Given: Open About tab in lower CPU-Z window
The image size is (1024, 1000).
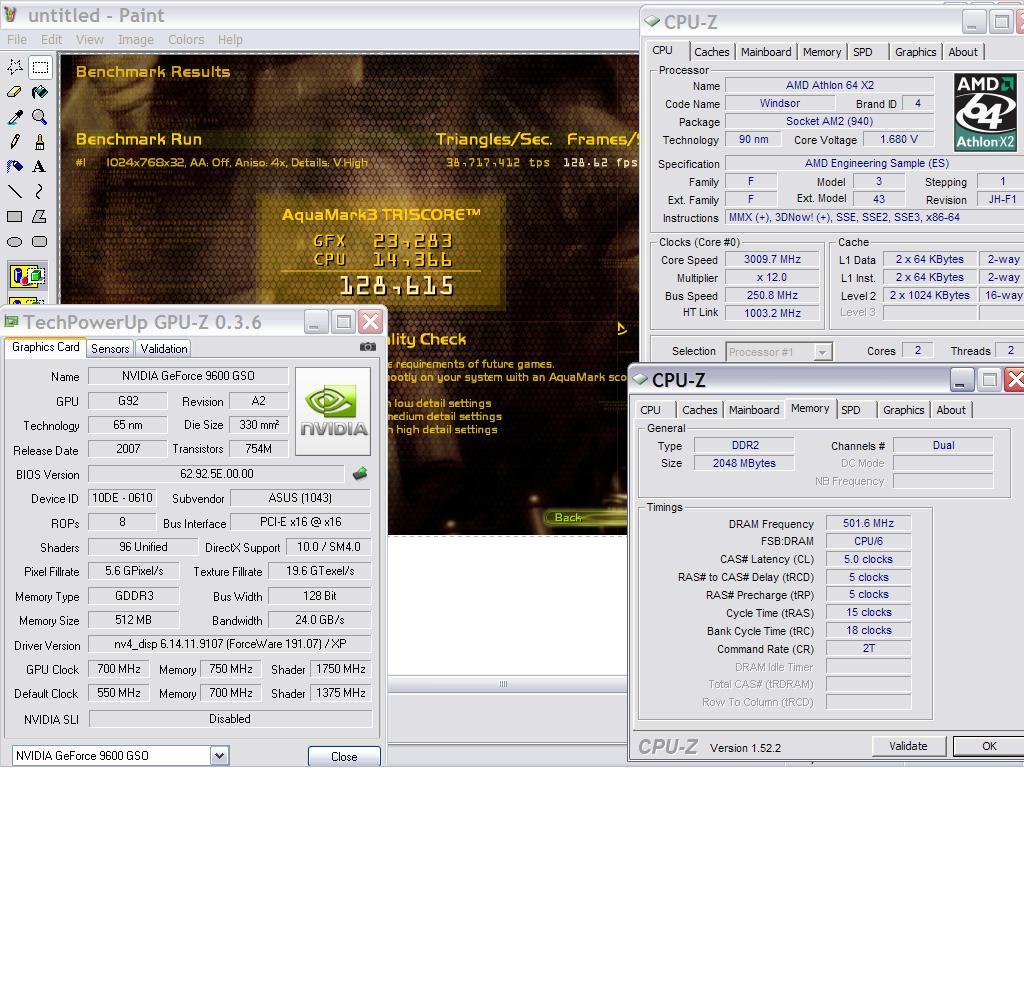Looking at the screenshot, I should pos(951,410).
